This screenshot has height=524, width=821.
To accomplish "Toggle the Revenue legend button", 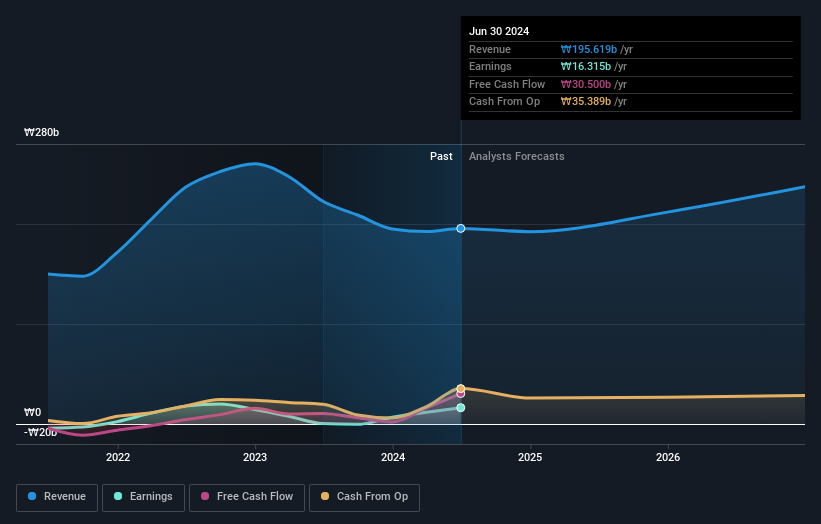I will point(57,497).
